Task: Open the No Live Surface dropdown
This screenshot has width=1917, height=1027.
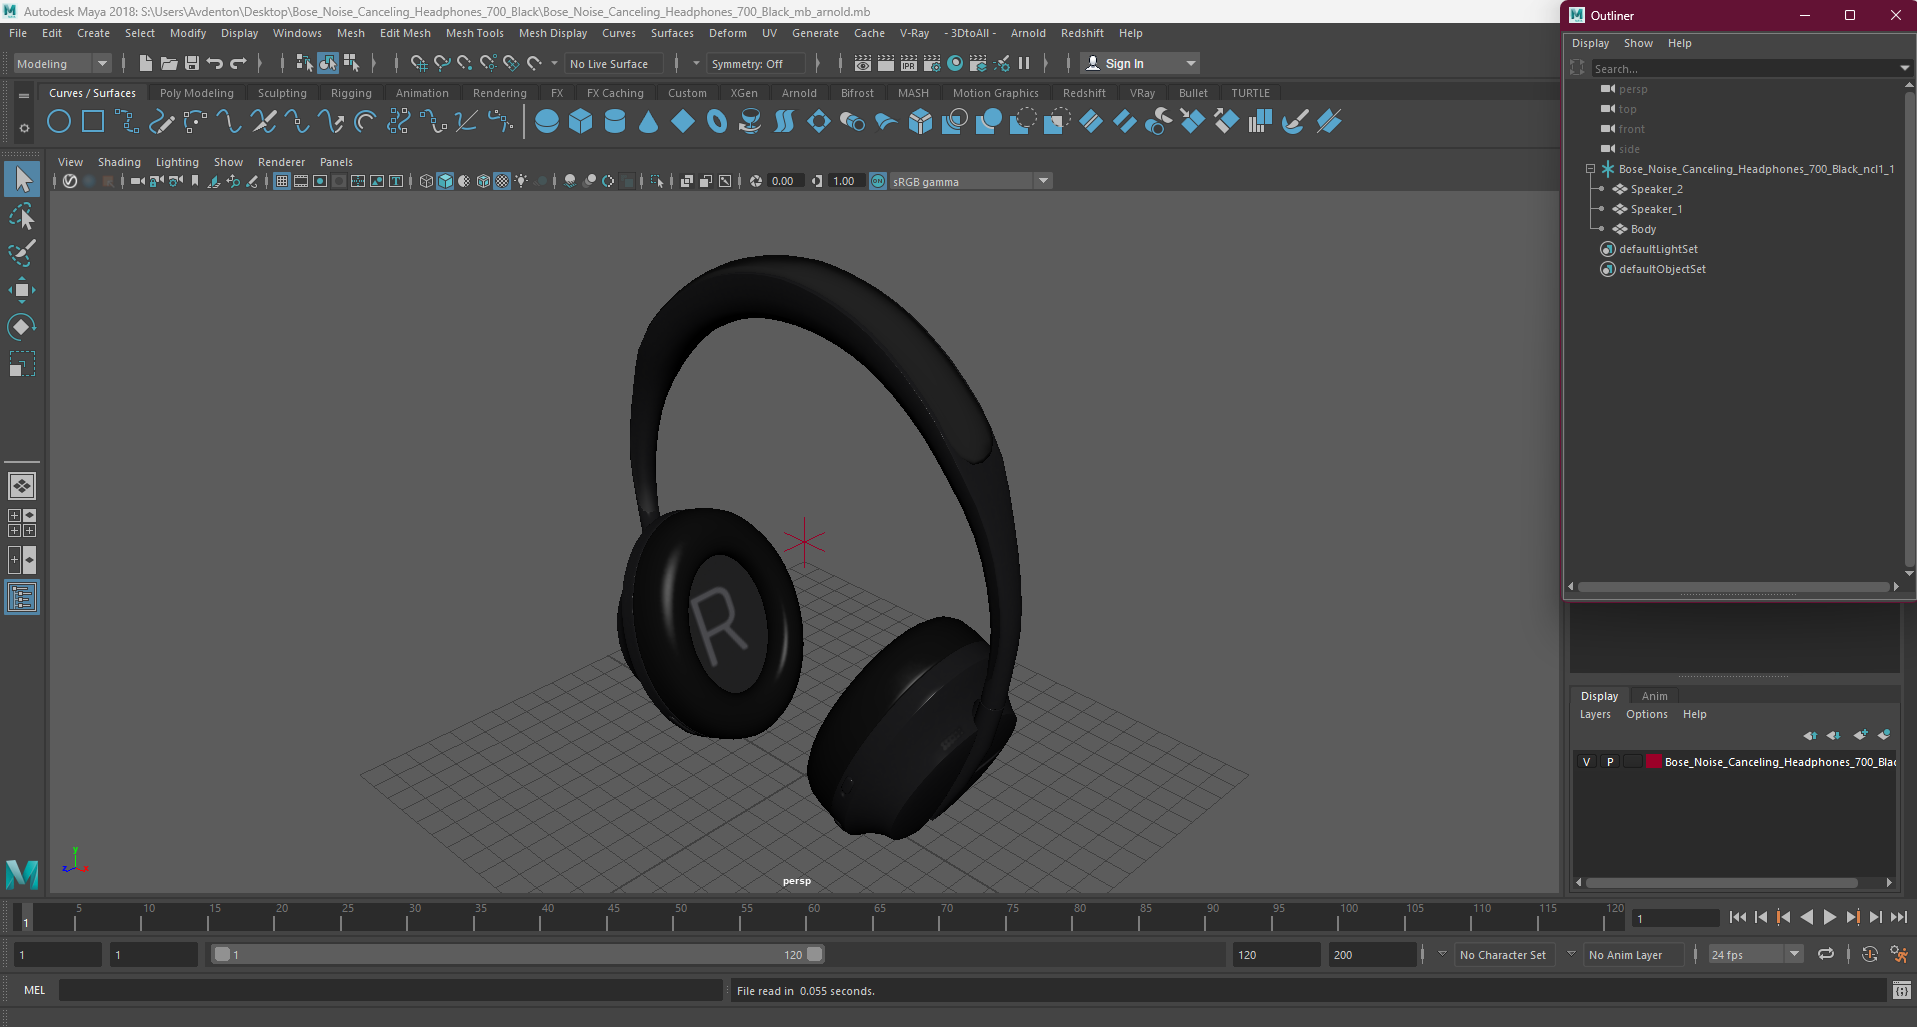Action: tap(612, 63)
